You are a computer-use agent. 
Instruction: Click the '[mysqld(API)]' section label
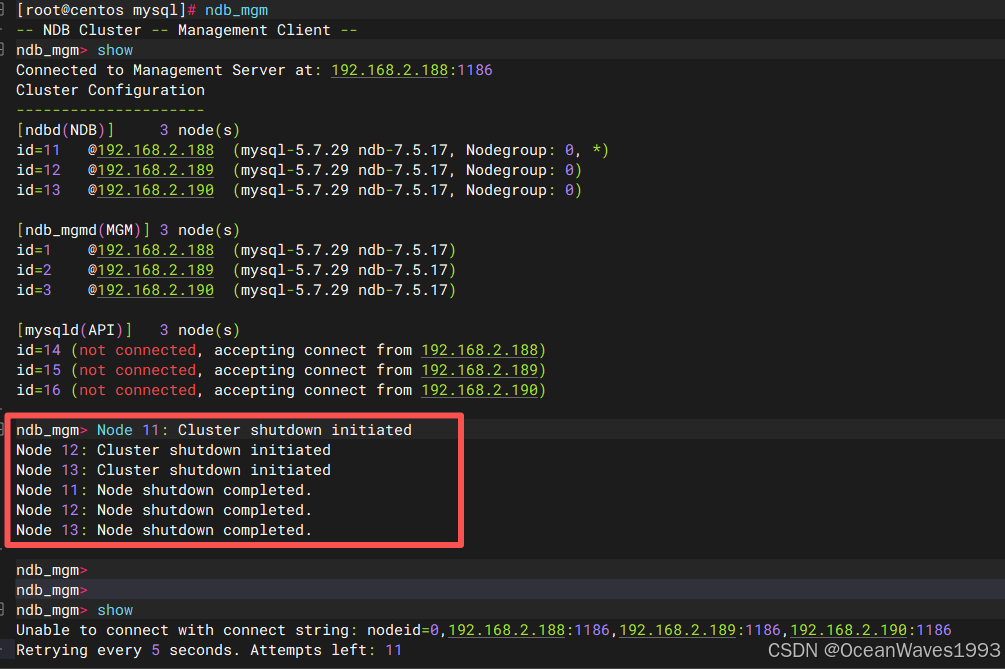click(x=74, y=330)
